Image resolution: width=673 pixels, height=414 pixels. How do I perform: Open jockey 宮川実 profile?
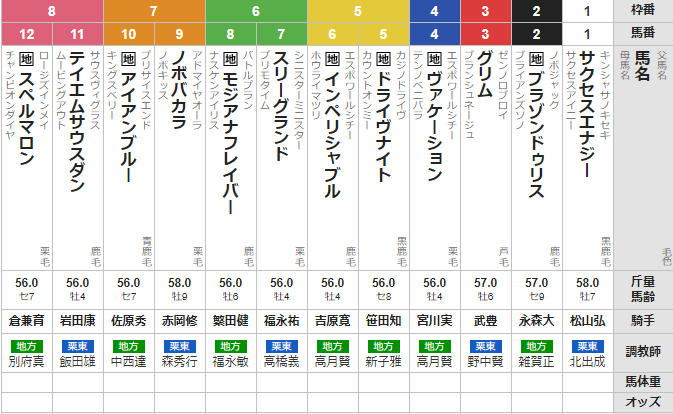pyautogui.click(x=434, y=321)
